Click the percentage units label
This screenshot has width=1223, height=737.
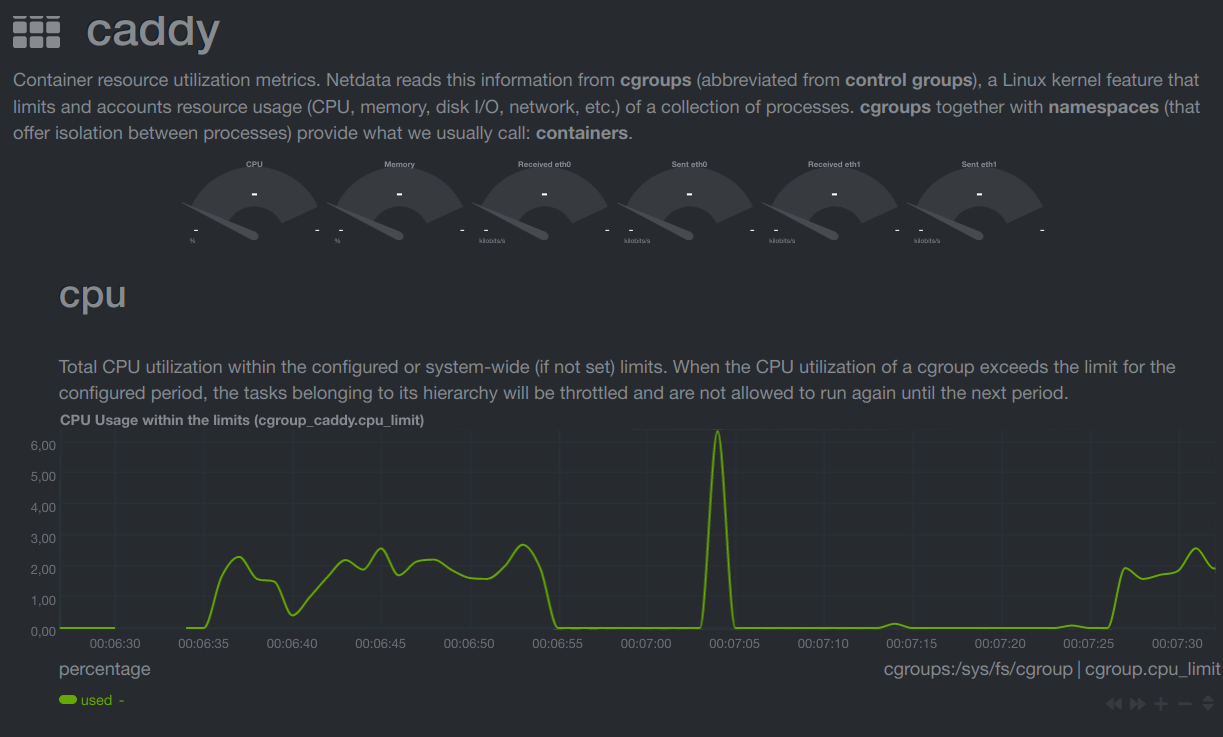tap(104, 669)
